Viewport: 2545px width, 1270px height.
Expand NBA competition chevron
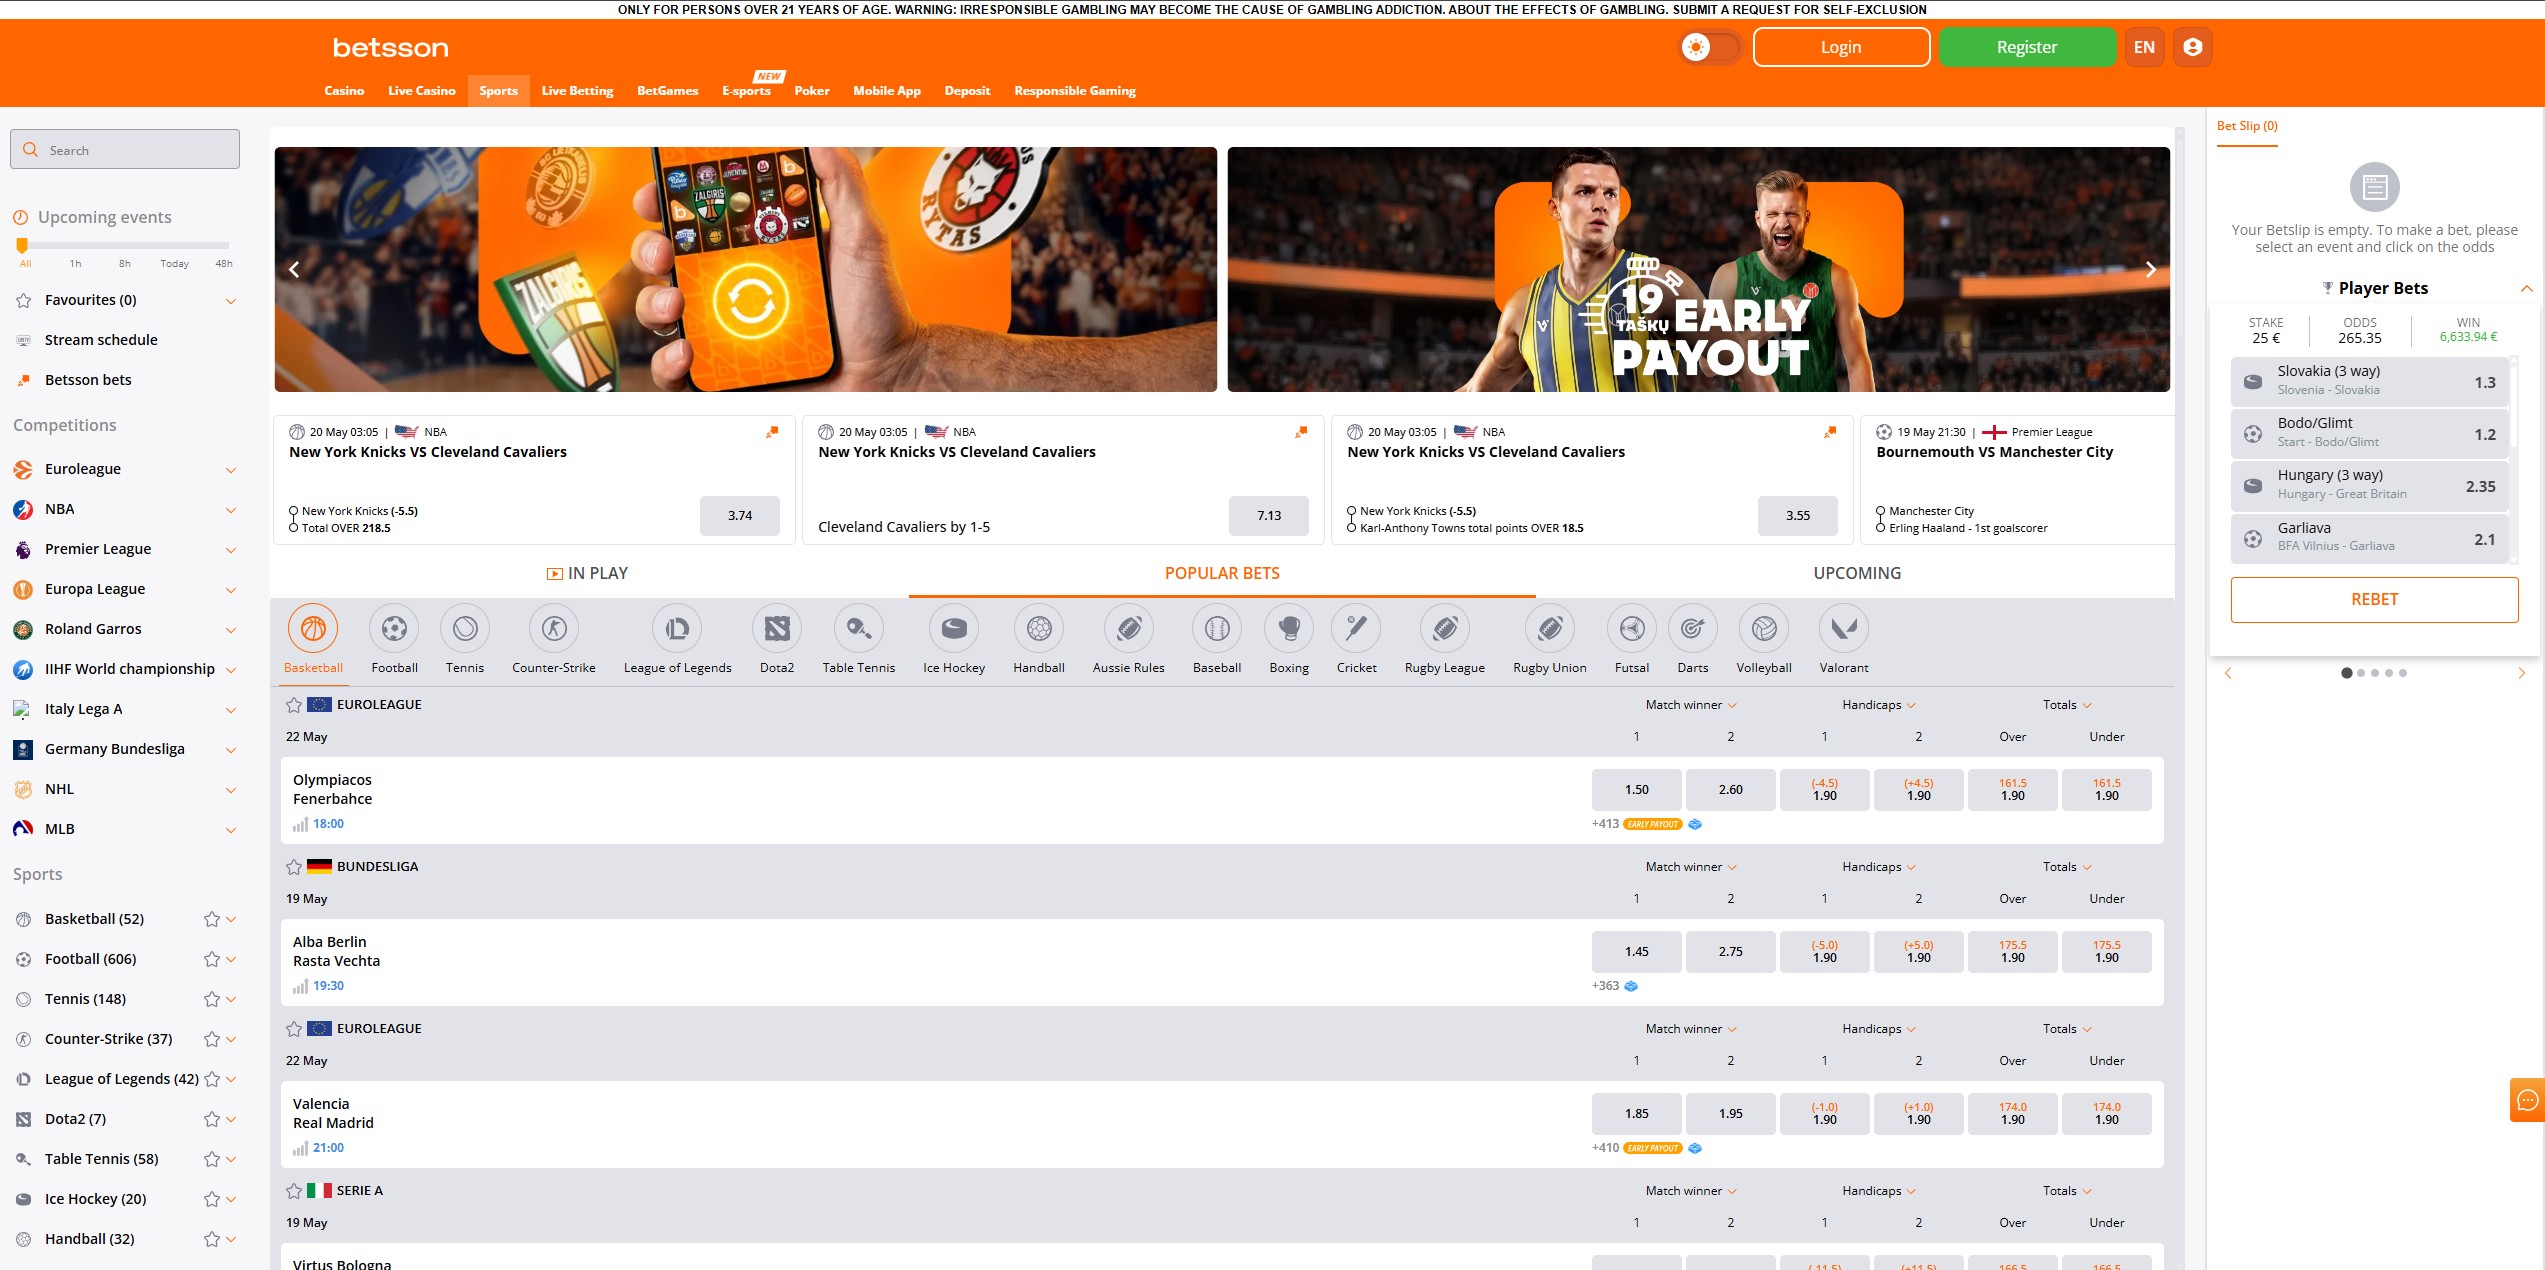pos(231,510)
